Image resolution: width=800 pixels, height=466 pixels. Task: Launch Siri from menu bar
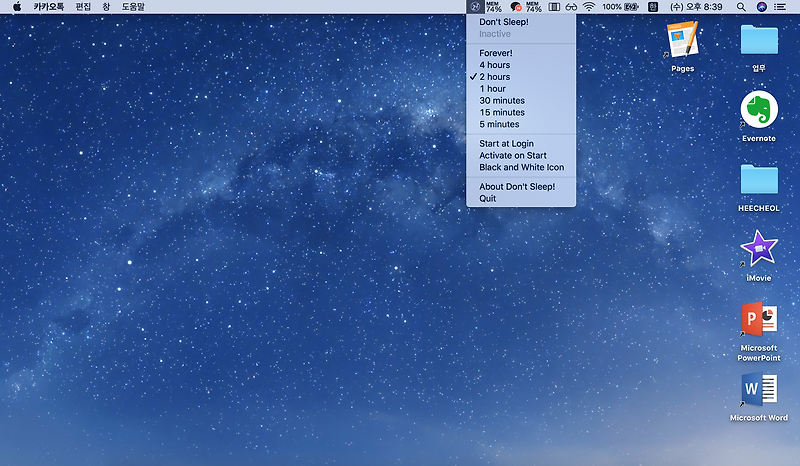click(761, 7)
